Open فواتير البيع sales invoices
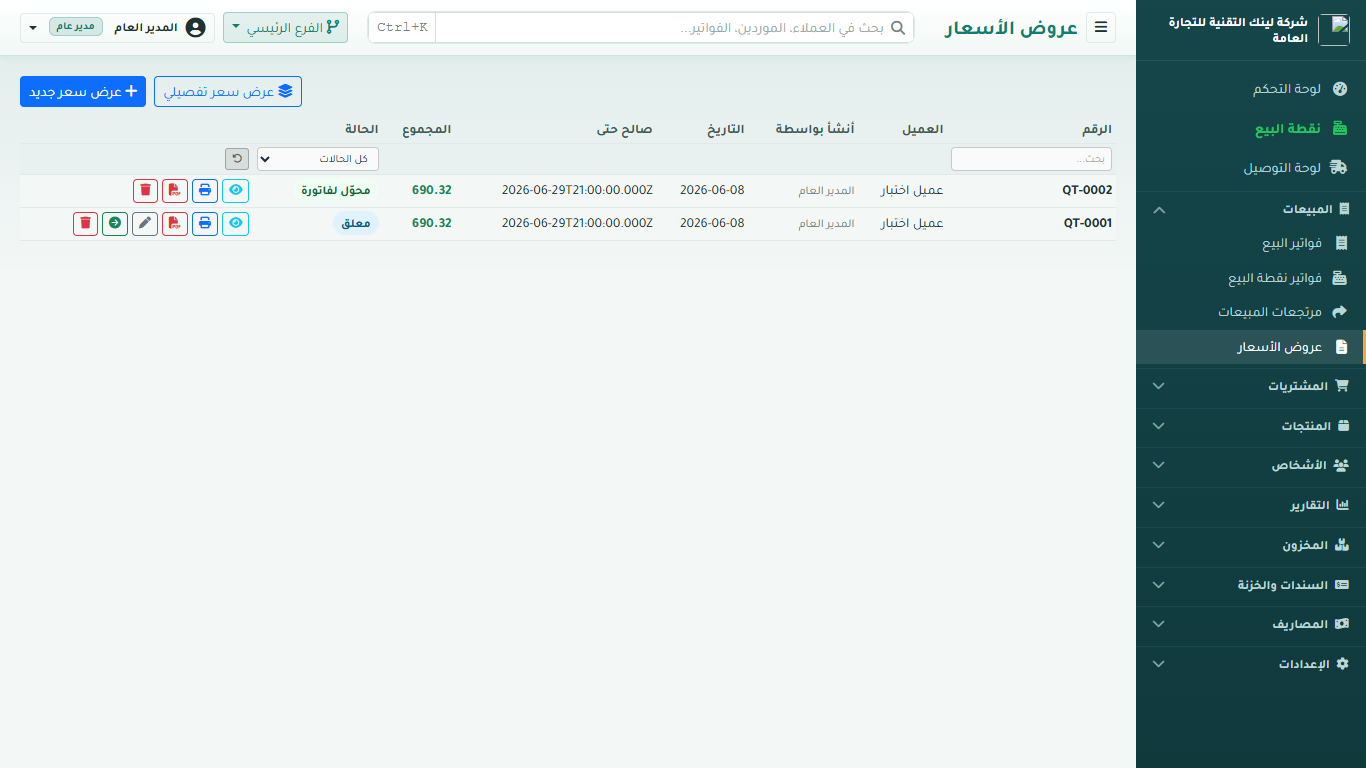 coord(1251,243)
